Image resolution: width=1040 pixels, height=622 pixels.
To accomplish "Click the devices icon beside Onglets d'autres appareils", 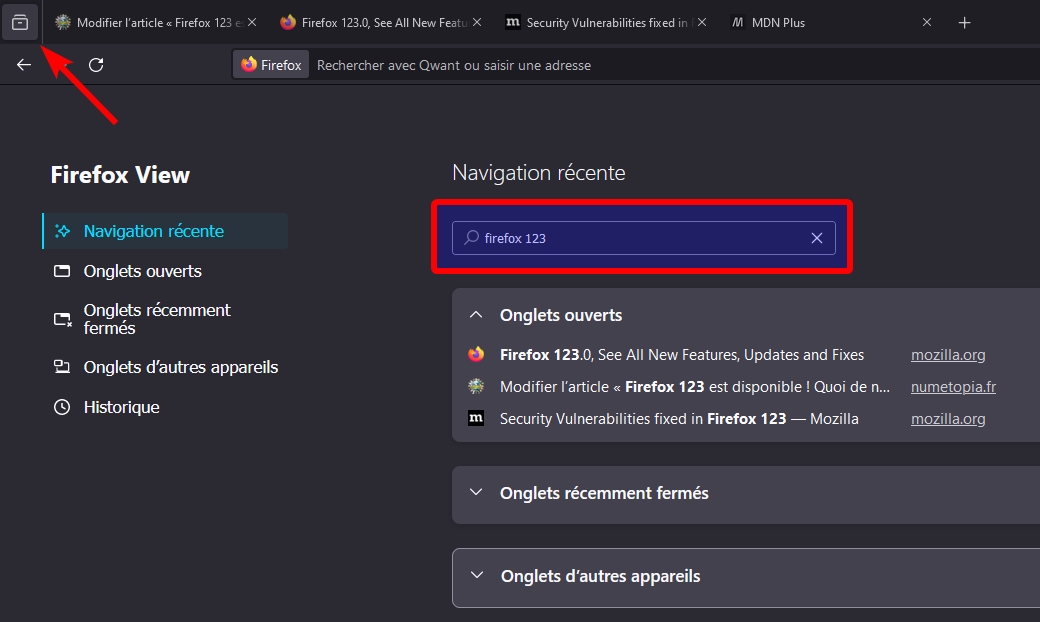I will 62,367.
